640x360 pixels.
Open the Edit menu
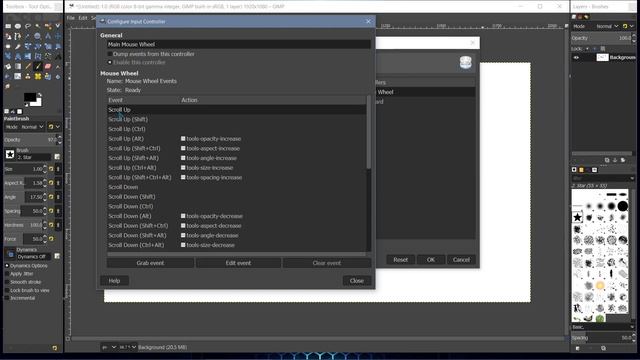[x=83, y=18]
